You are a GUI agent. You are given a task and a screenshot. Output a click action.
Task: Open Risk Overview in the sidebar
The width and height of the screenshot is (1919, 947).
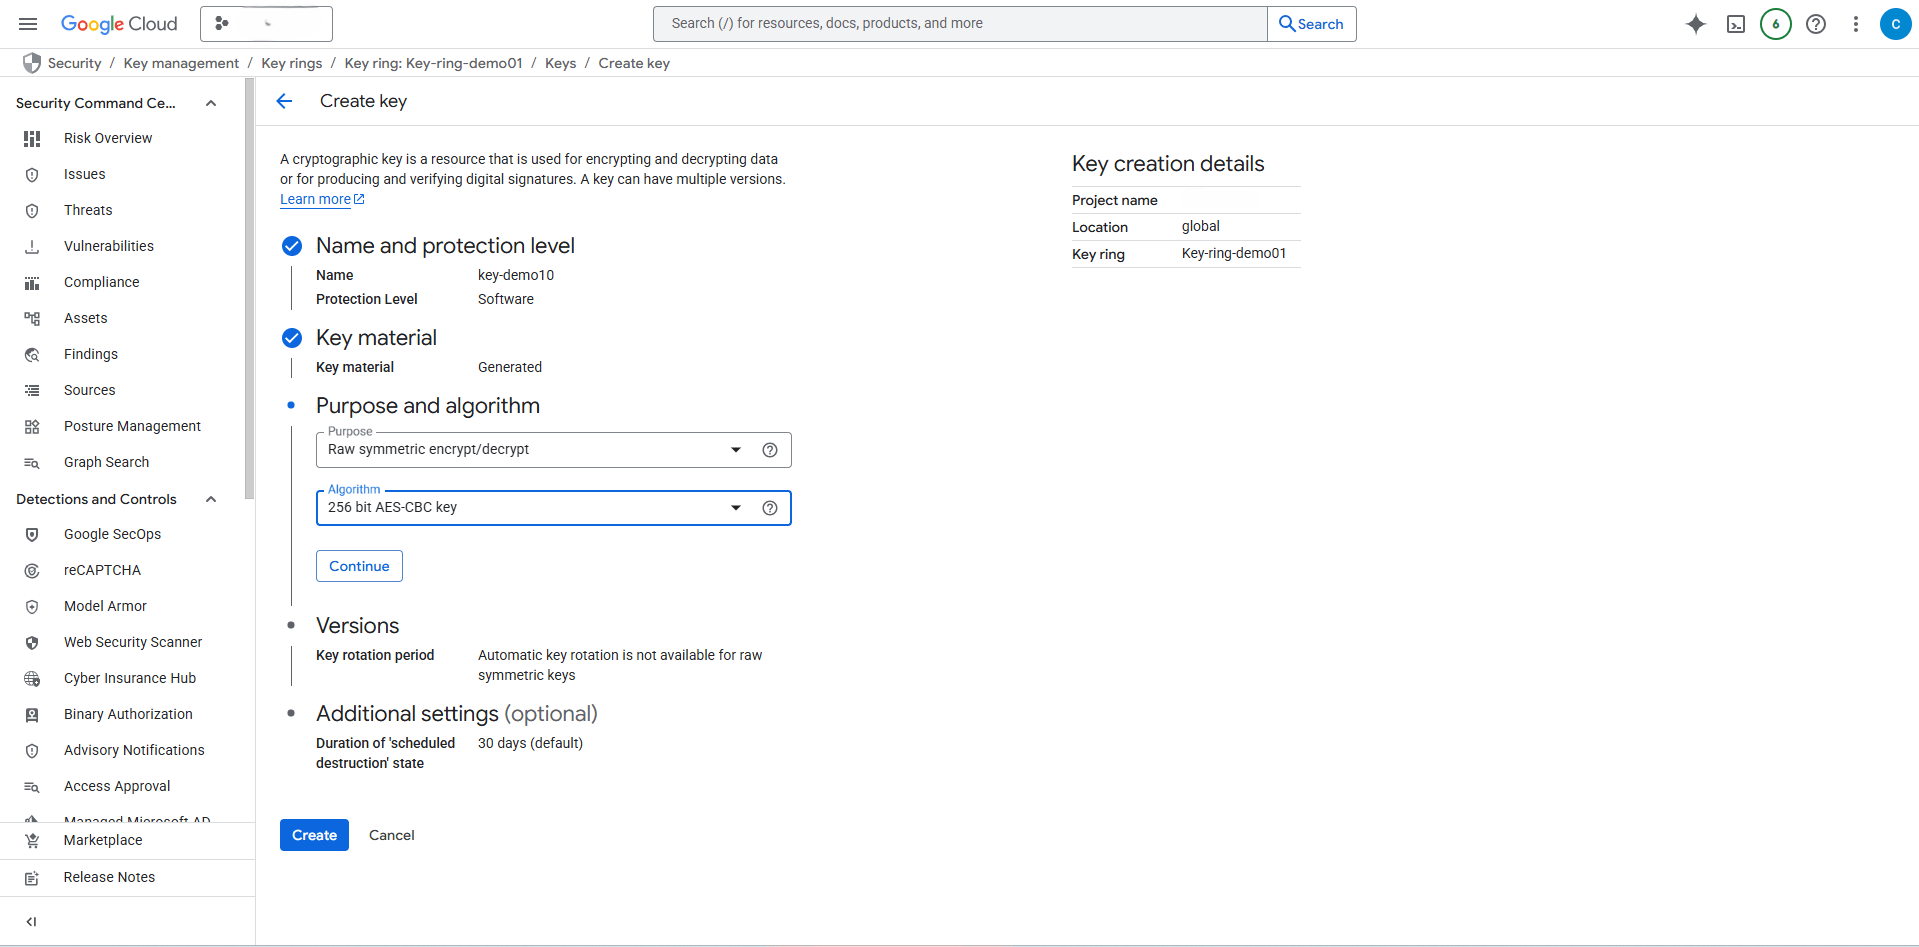107,138
